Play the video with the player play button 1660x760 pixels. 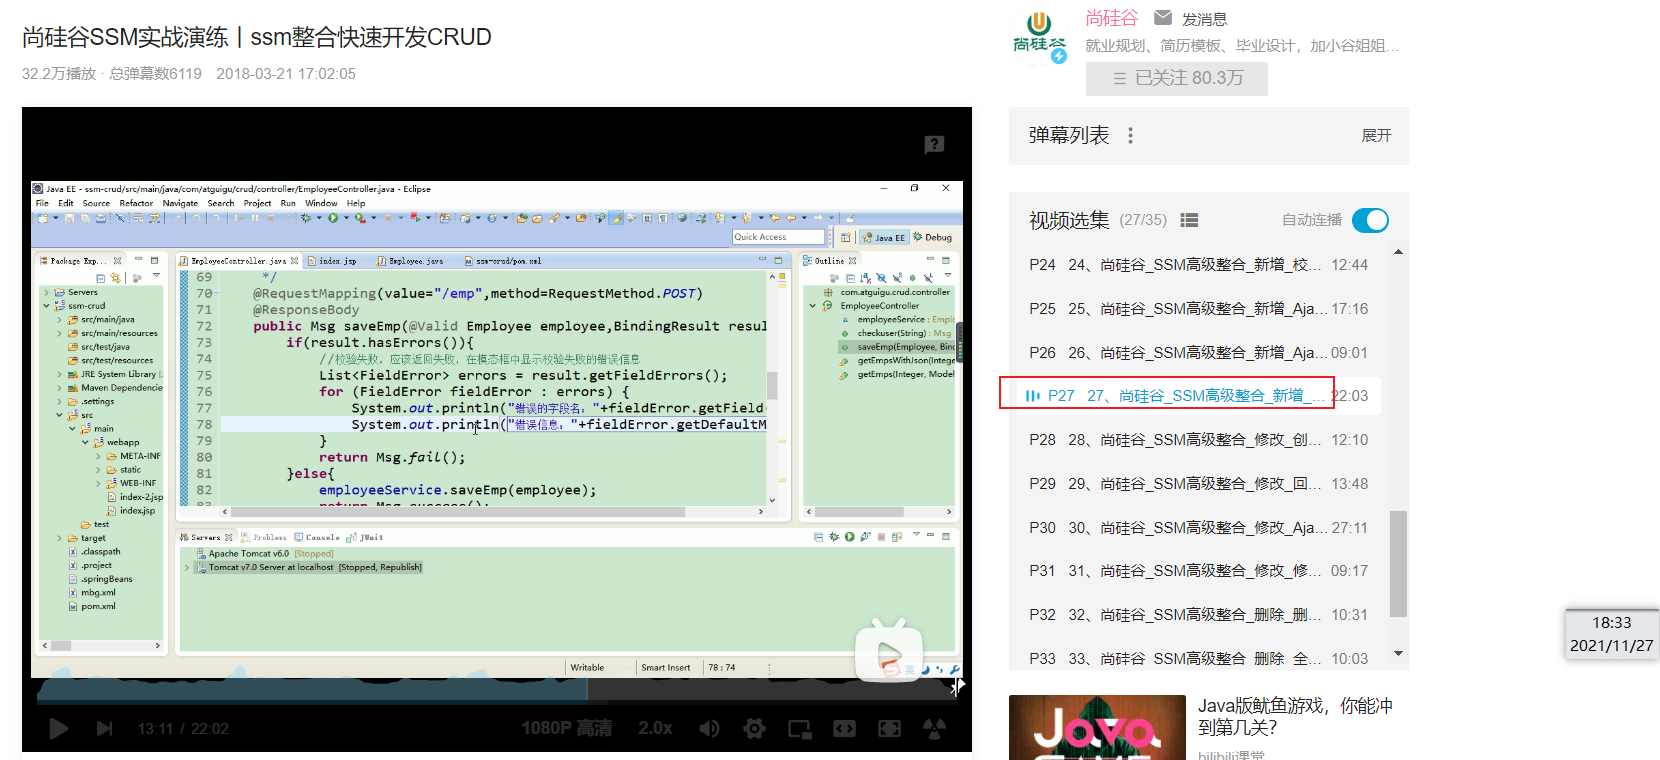59,728
